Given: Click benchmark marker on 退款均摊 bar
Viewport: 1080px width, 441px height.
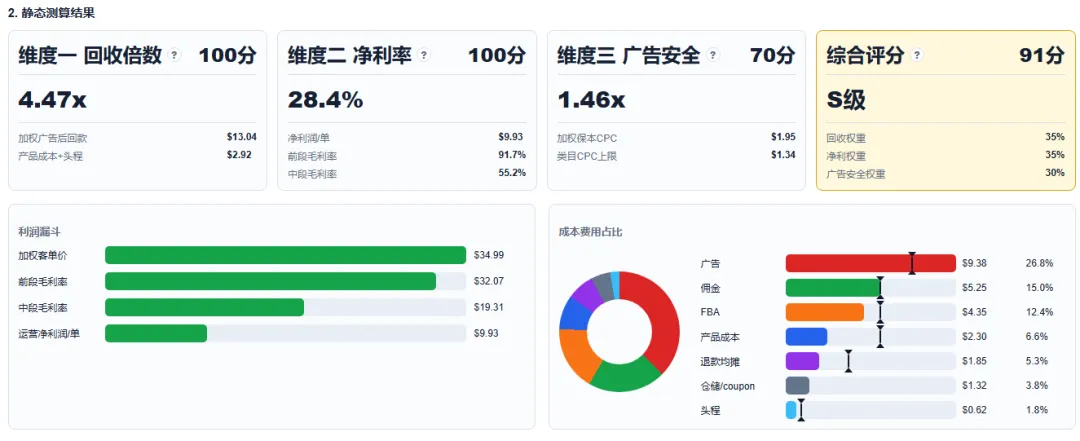Looking at the screenshot, I should [x=849, y=361].
